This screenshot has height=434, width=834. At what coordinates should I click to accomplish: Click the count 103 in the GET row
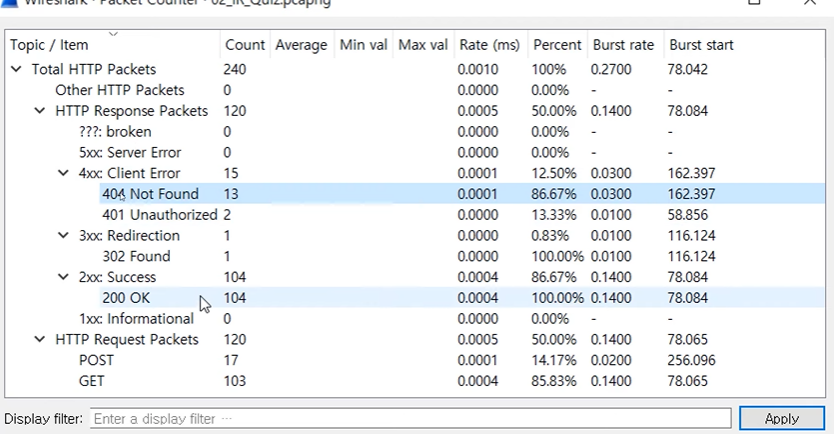click(x=235, y=381)
